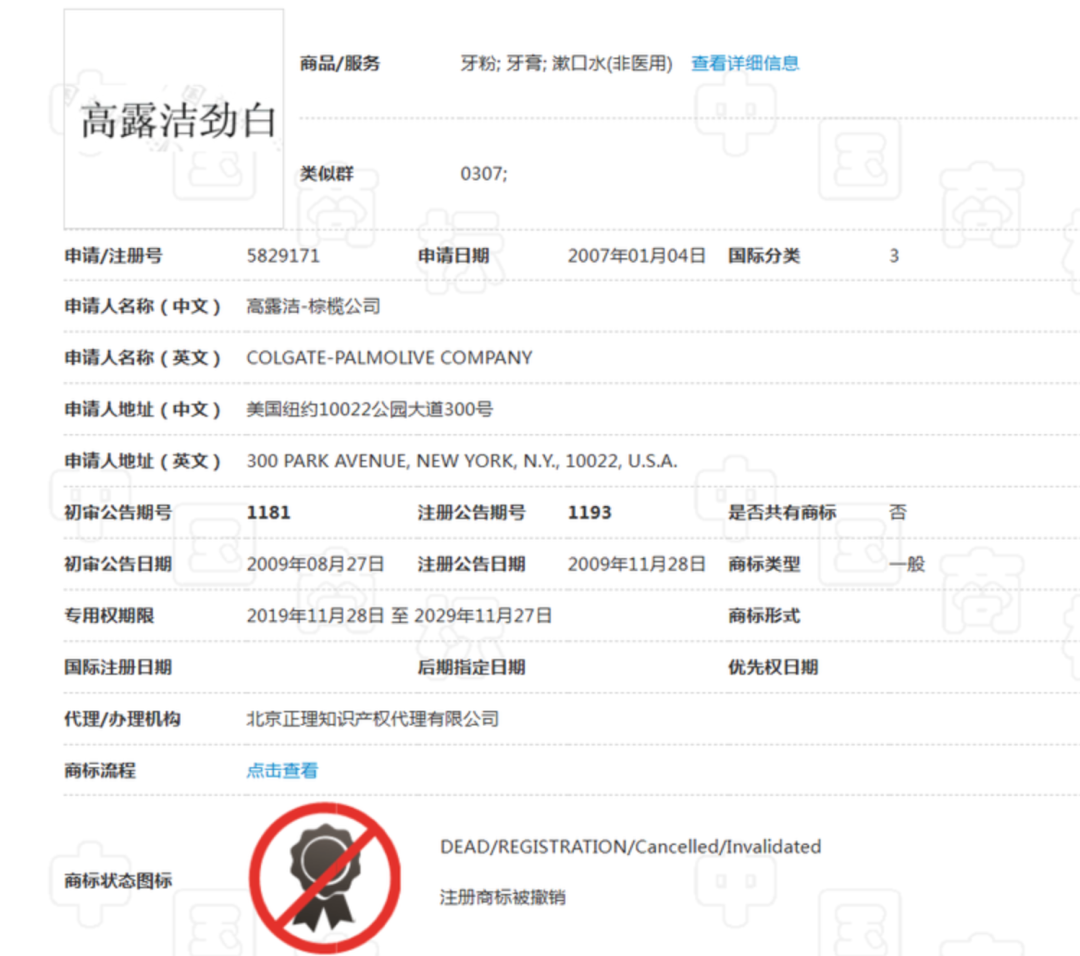Select the 后期指定日期 label
This screenshot has width=1080, height=956.
tap(472, 667)
